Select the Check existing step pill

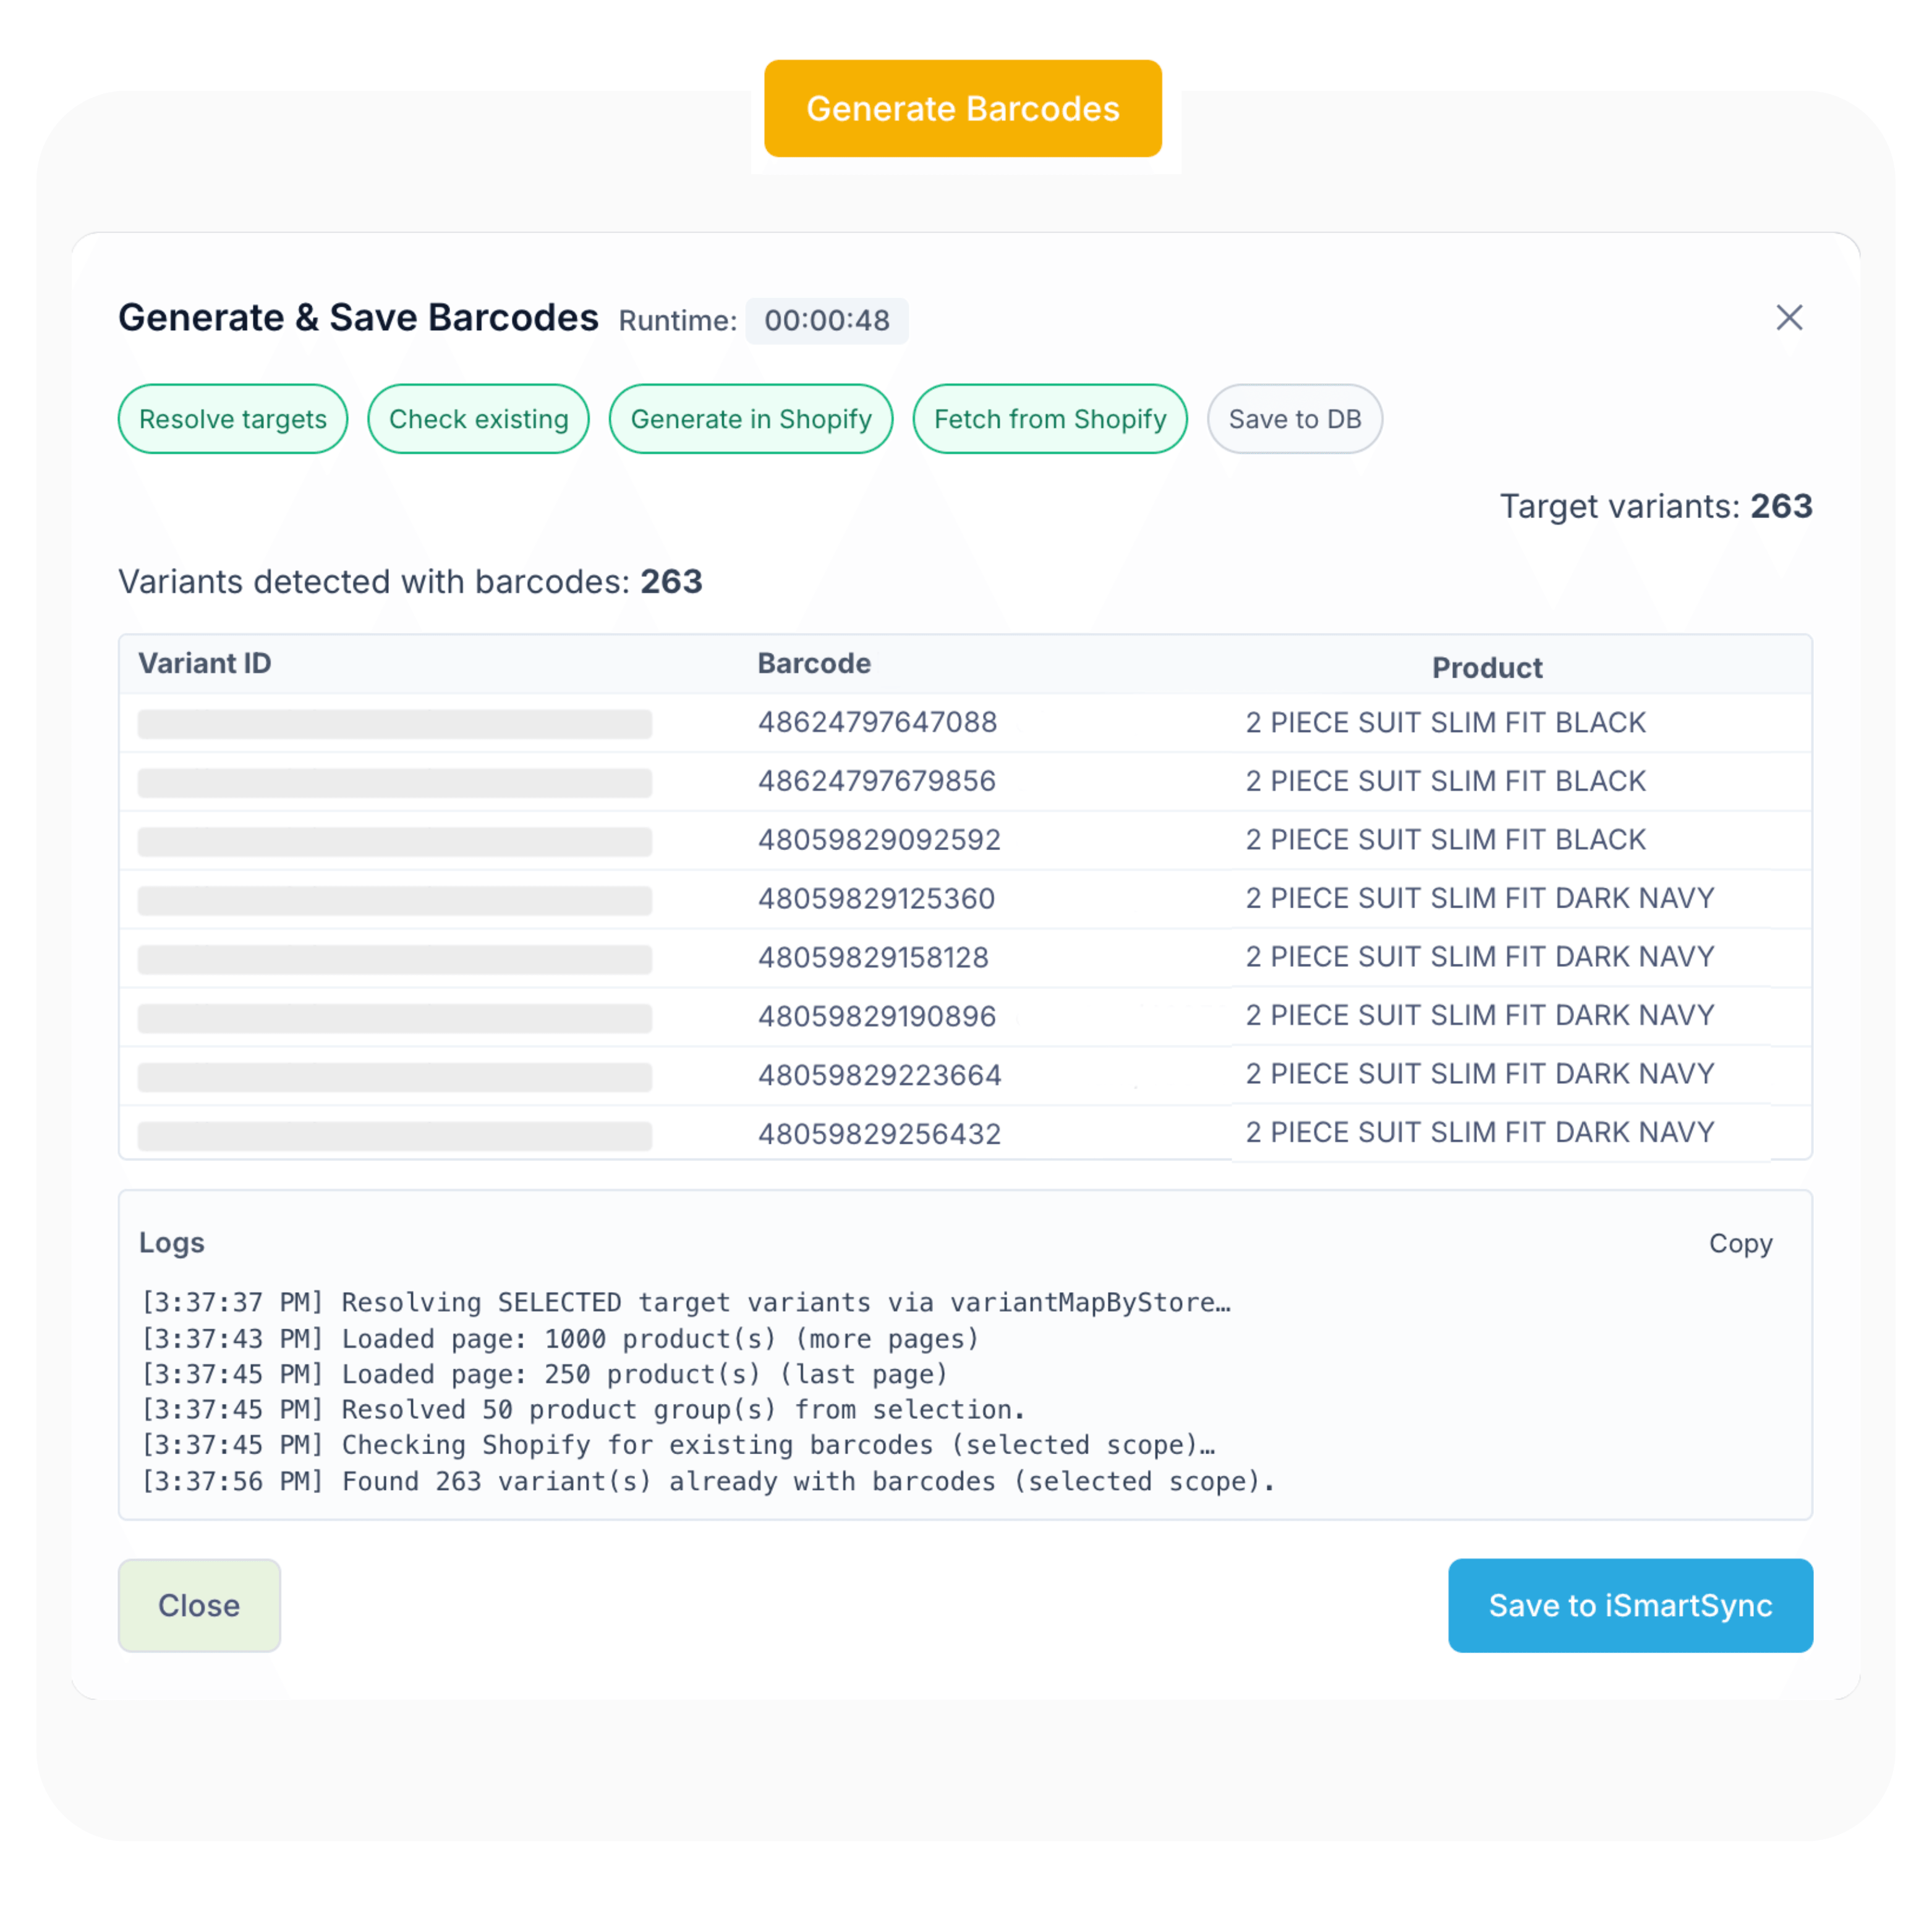478,419
